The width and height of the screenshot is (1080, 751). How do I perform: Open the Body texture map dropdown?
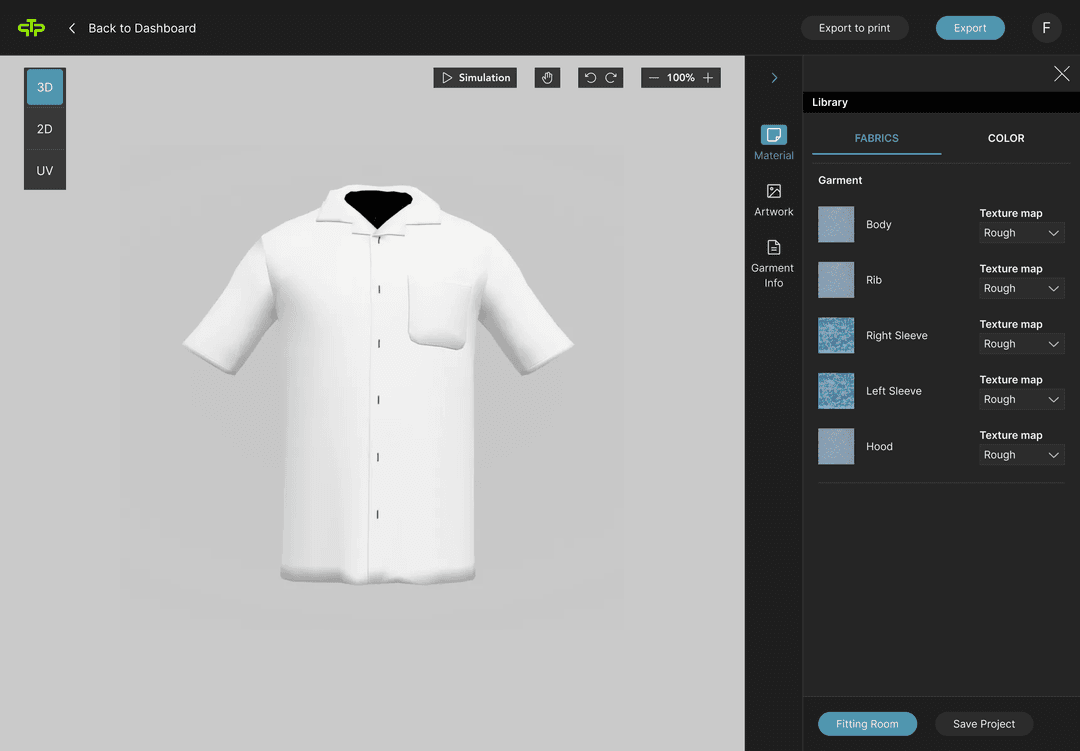(1021, 232)
